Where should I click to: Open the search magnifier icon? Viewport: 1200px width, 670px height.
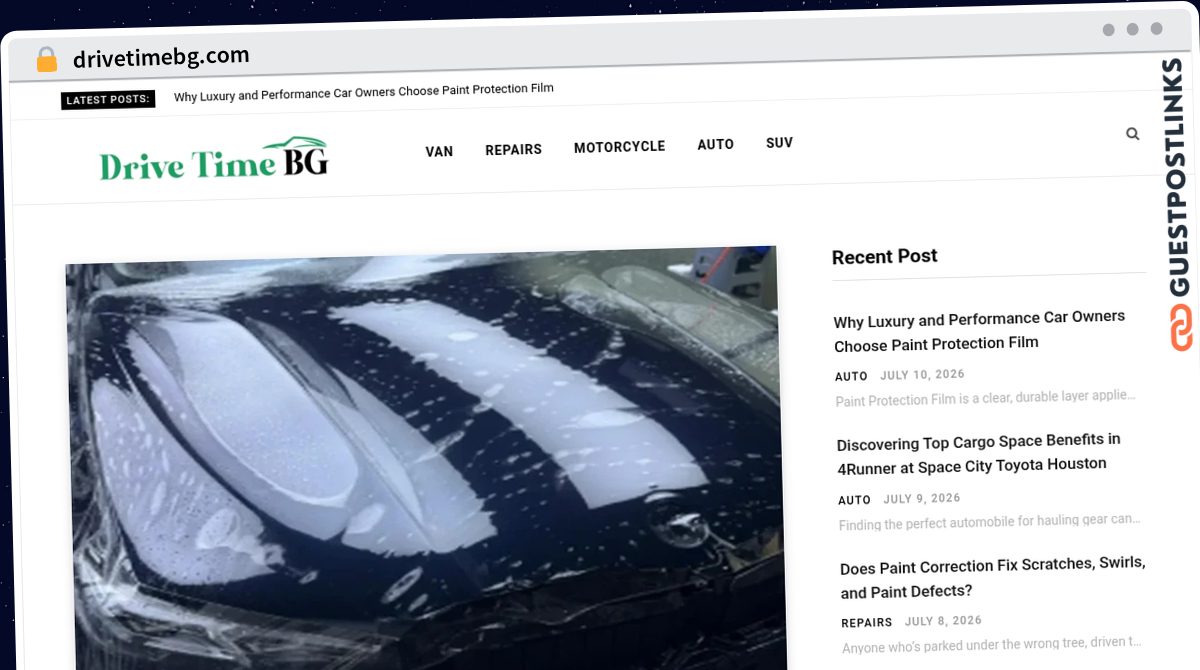1132,133
